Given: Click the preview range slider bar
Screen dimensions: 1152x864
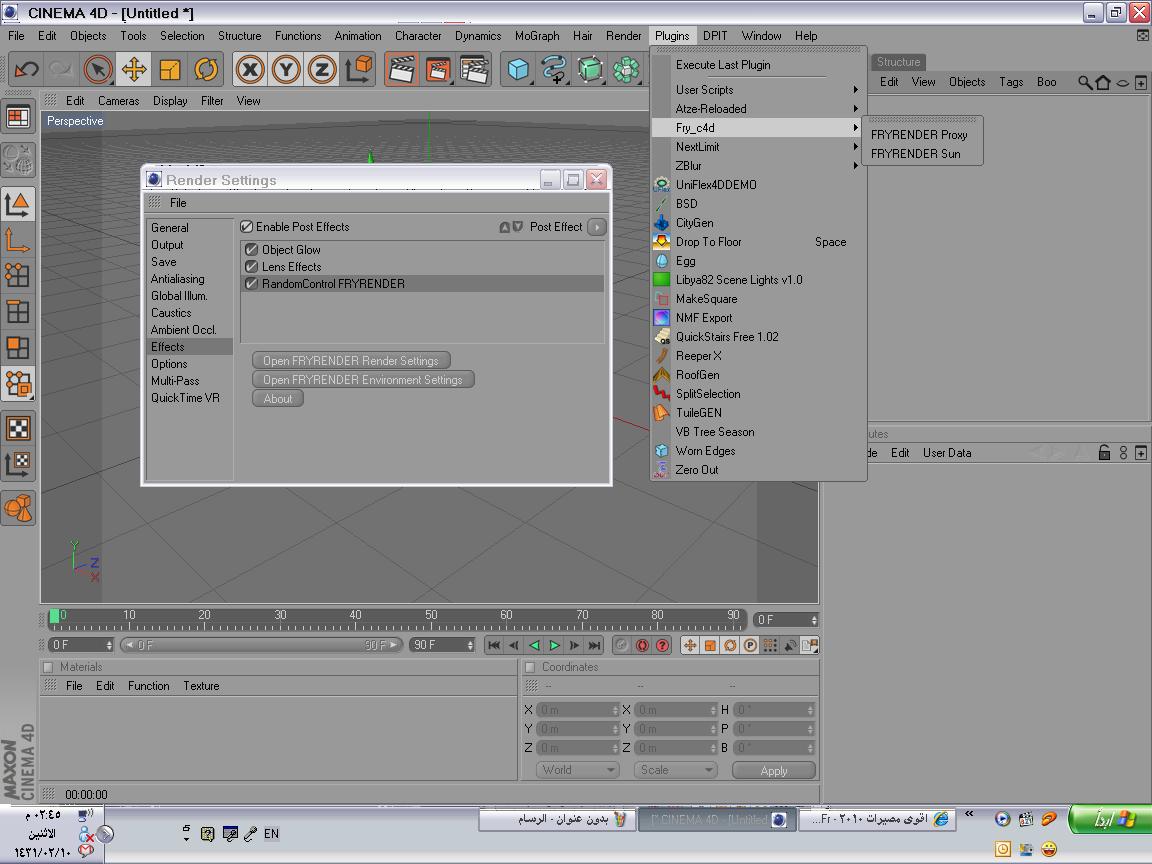Looking at the screenshot, I should tap(261, 645).
